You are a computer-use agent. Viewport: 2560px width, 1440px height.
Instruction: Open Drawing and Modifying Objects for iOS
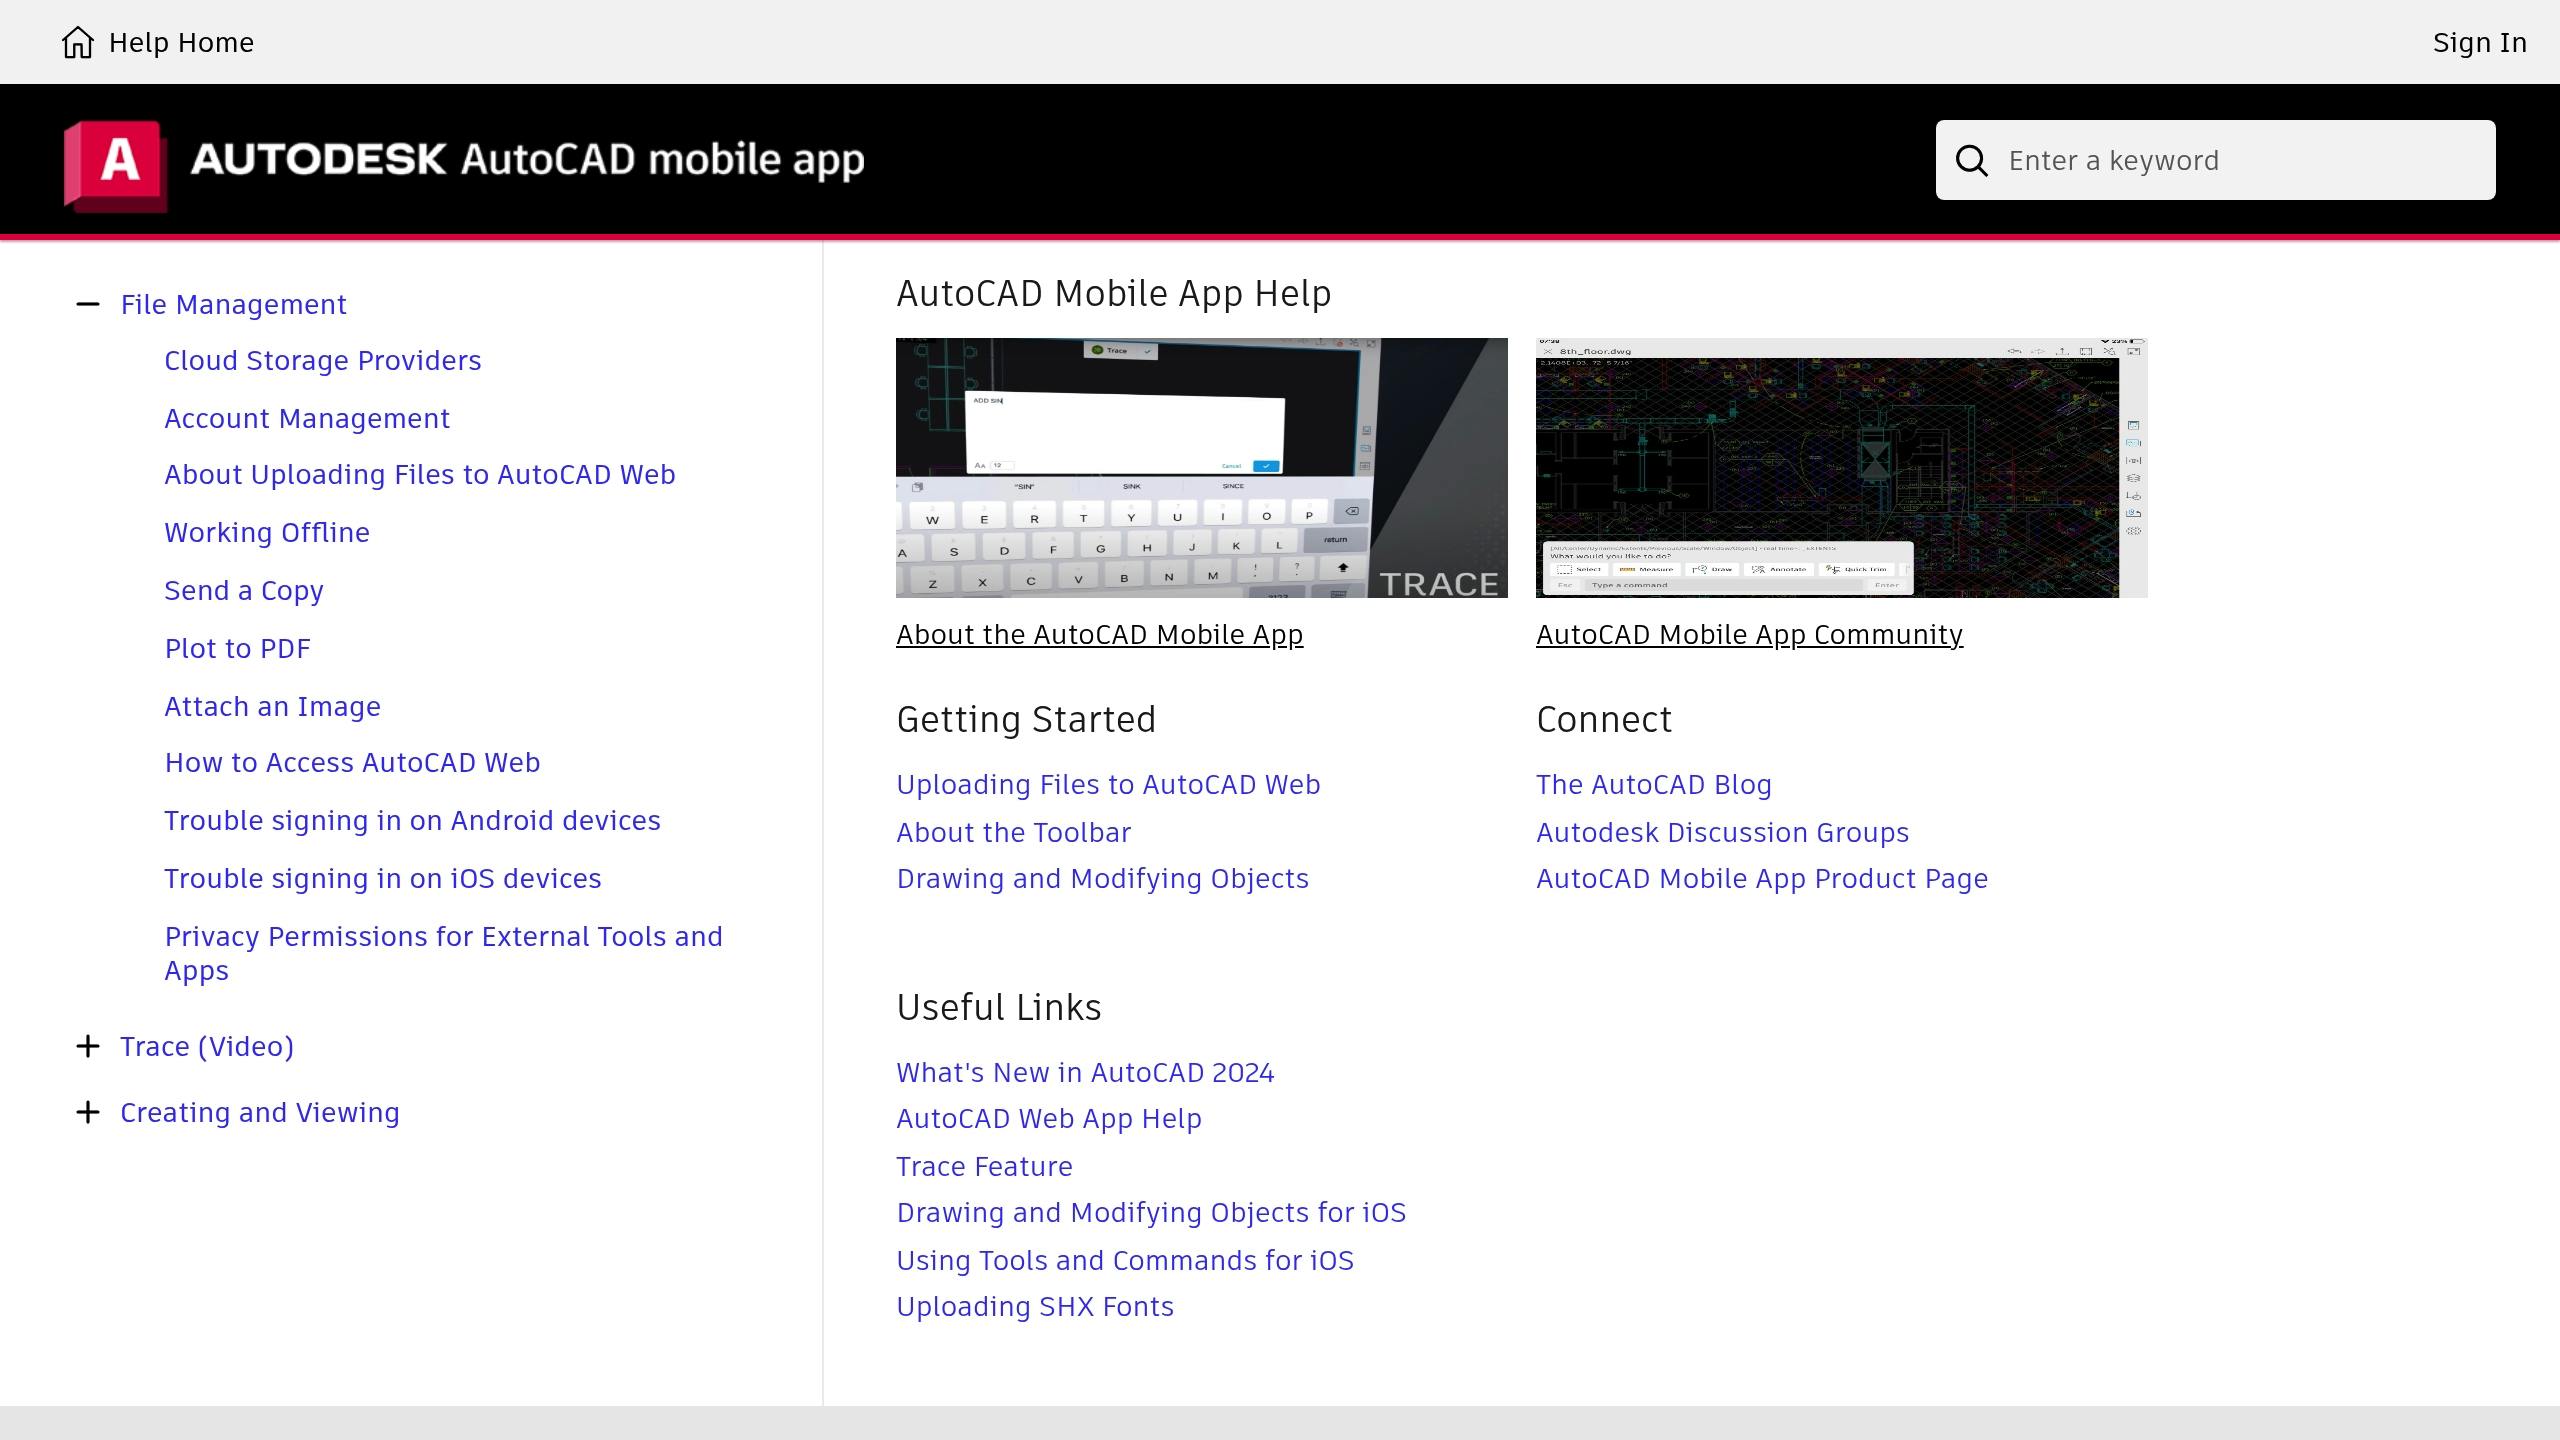click(1151, 1212)
